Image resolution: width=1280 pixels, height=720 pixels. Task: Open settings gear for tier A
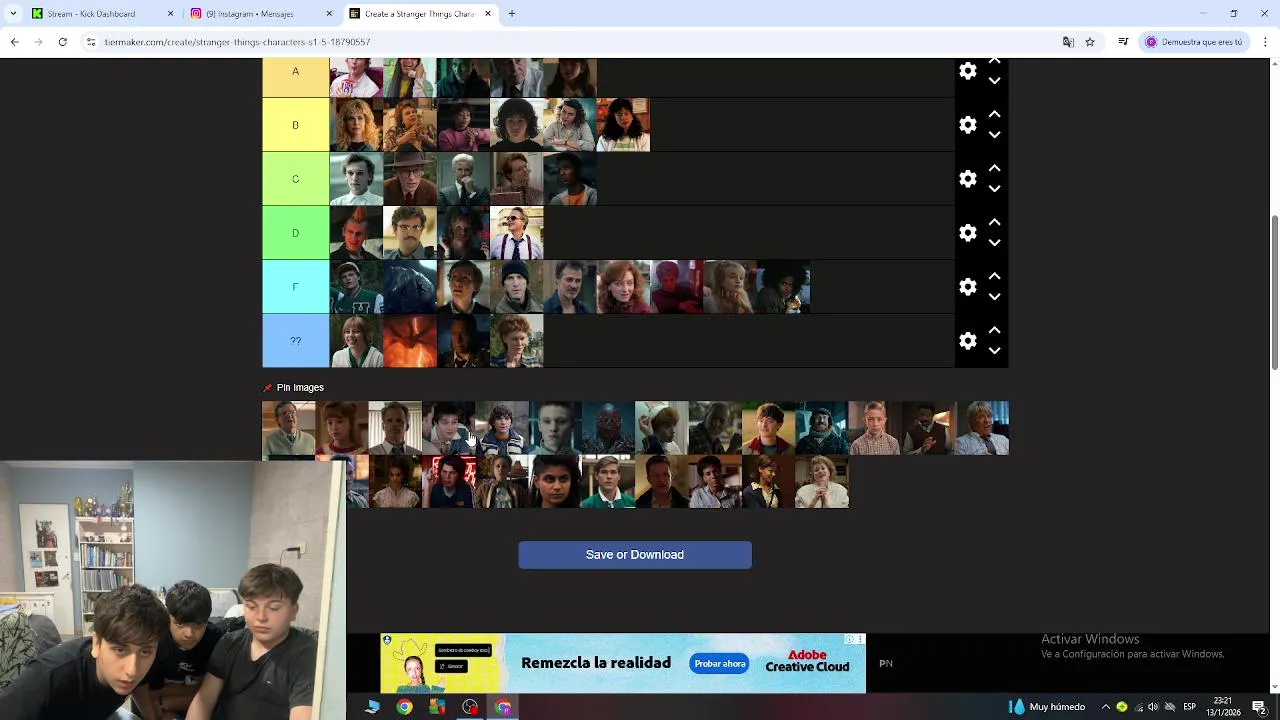pyautogui.click(x=967, y=71)
